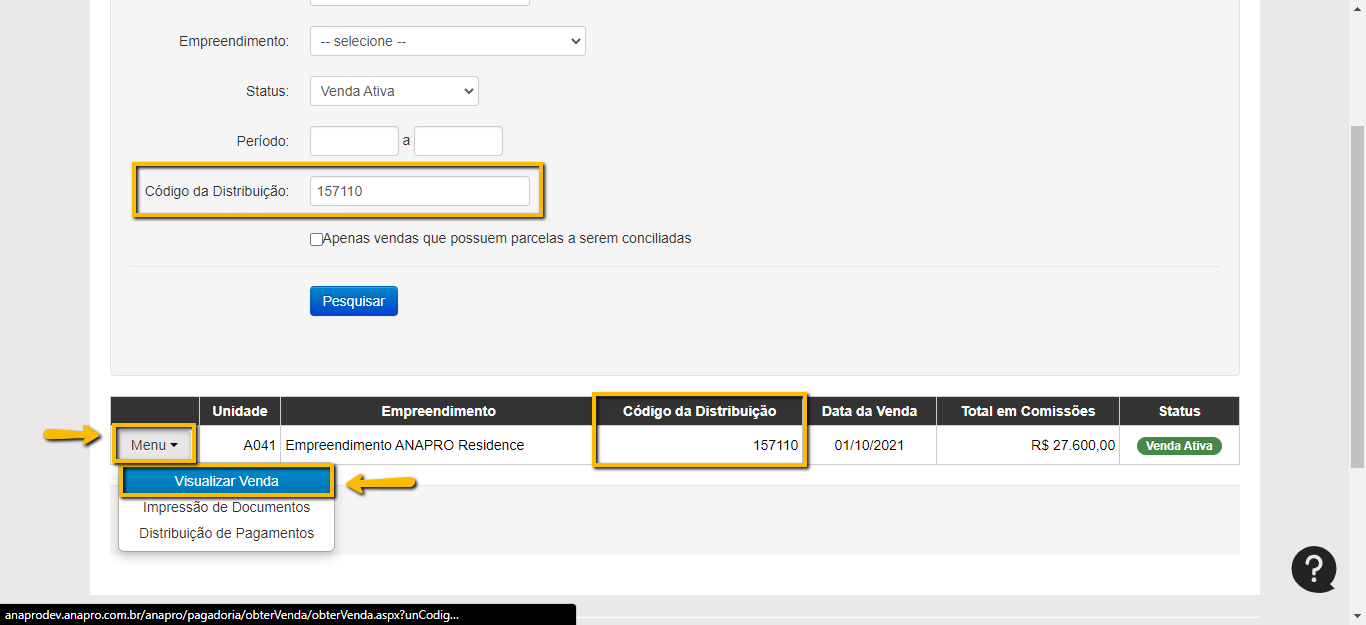
Task: Open Distribuição de Pagamentos menu entry
Action: coord(226,533)
